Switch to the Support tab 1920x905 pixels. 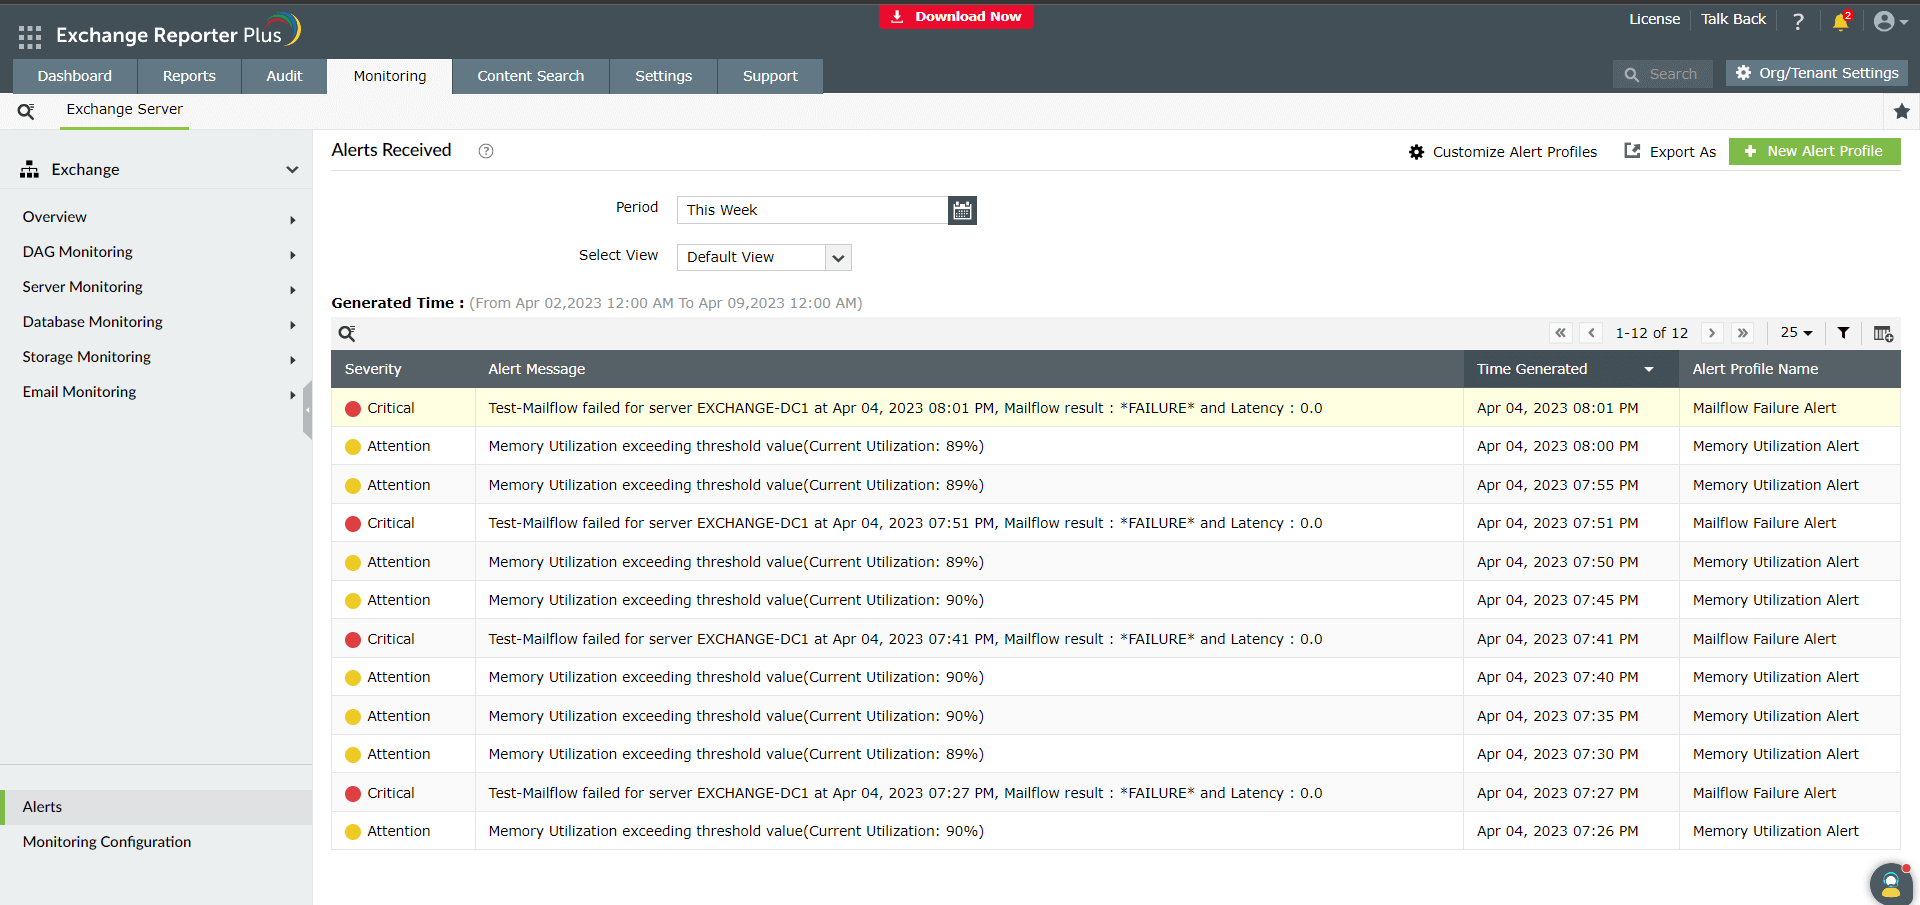click(770, 76)
